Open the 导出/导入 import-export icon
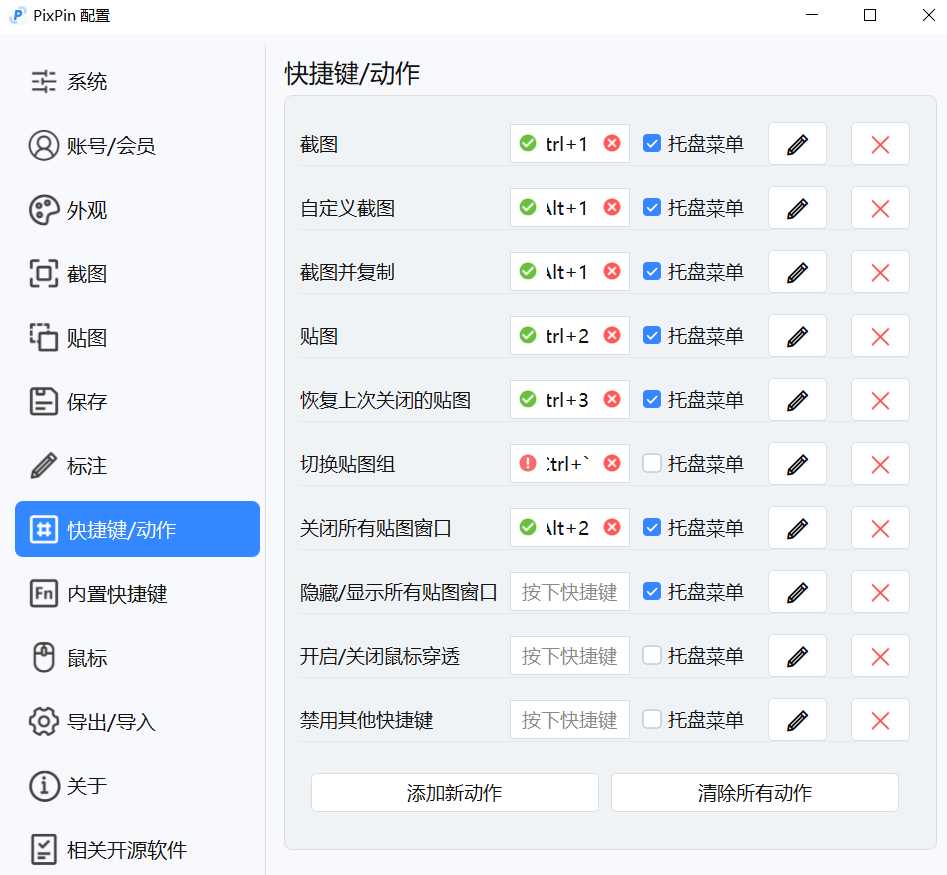 (x=44, y=721)
